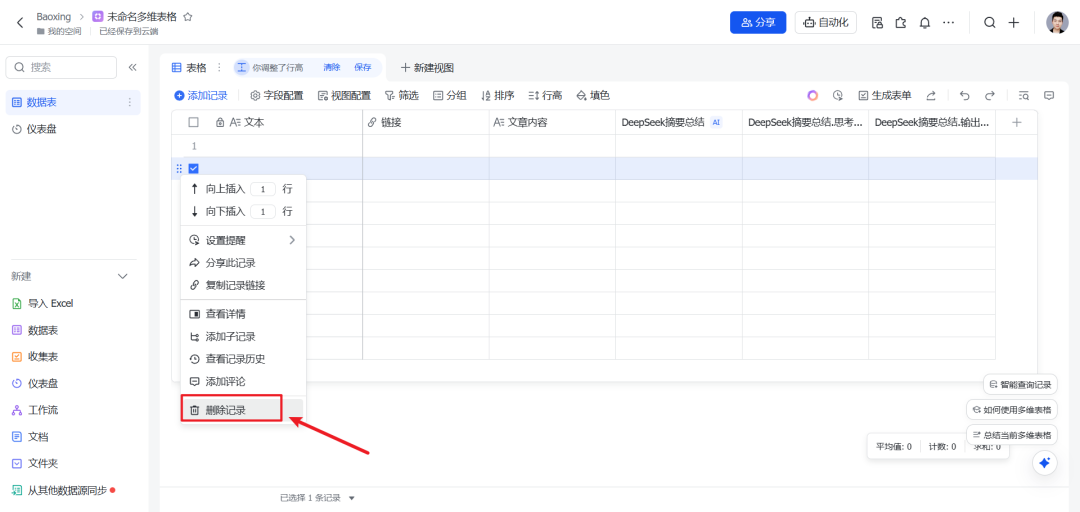Uncheck the selected second row checkbox
The image size is (1080, 512).
point(194,169)
